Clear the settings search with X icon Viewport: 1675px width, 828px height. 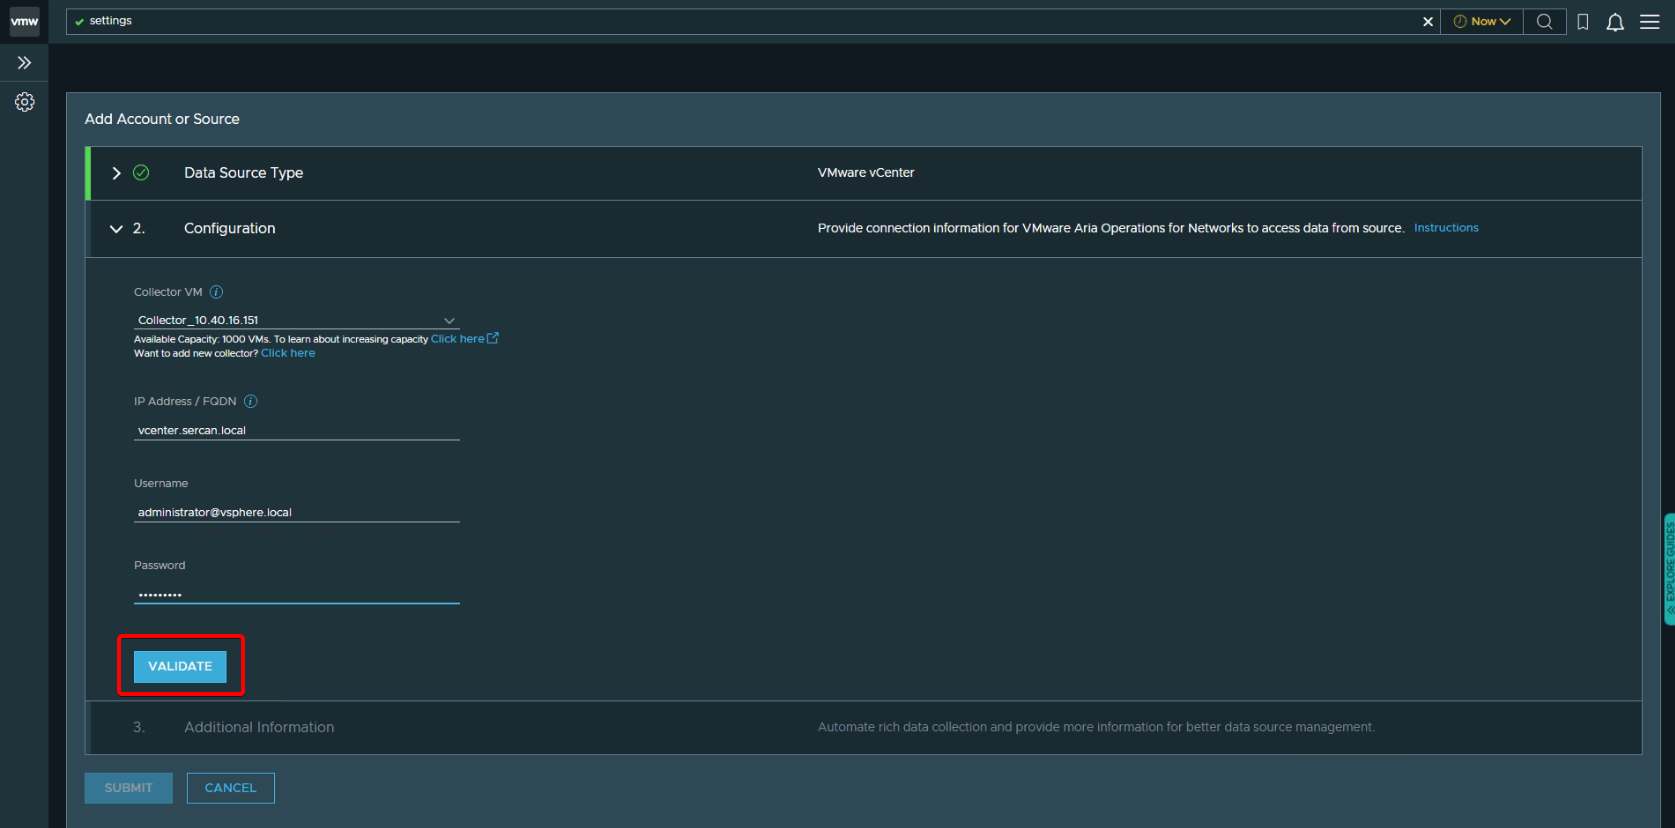click(x=1427, y=22)
